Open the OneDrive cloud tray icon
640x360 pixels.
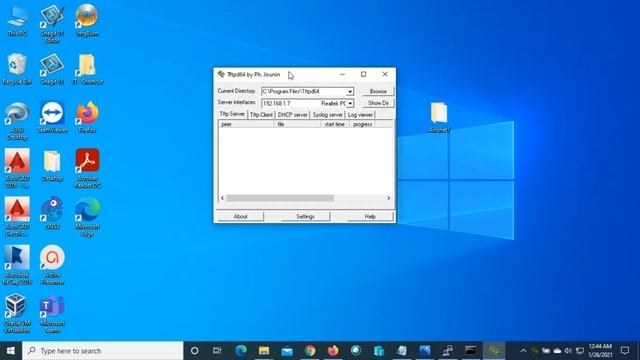point(557,351)
